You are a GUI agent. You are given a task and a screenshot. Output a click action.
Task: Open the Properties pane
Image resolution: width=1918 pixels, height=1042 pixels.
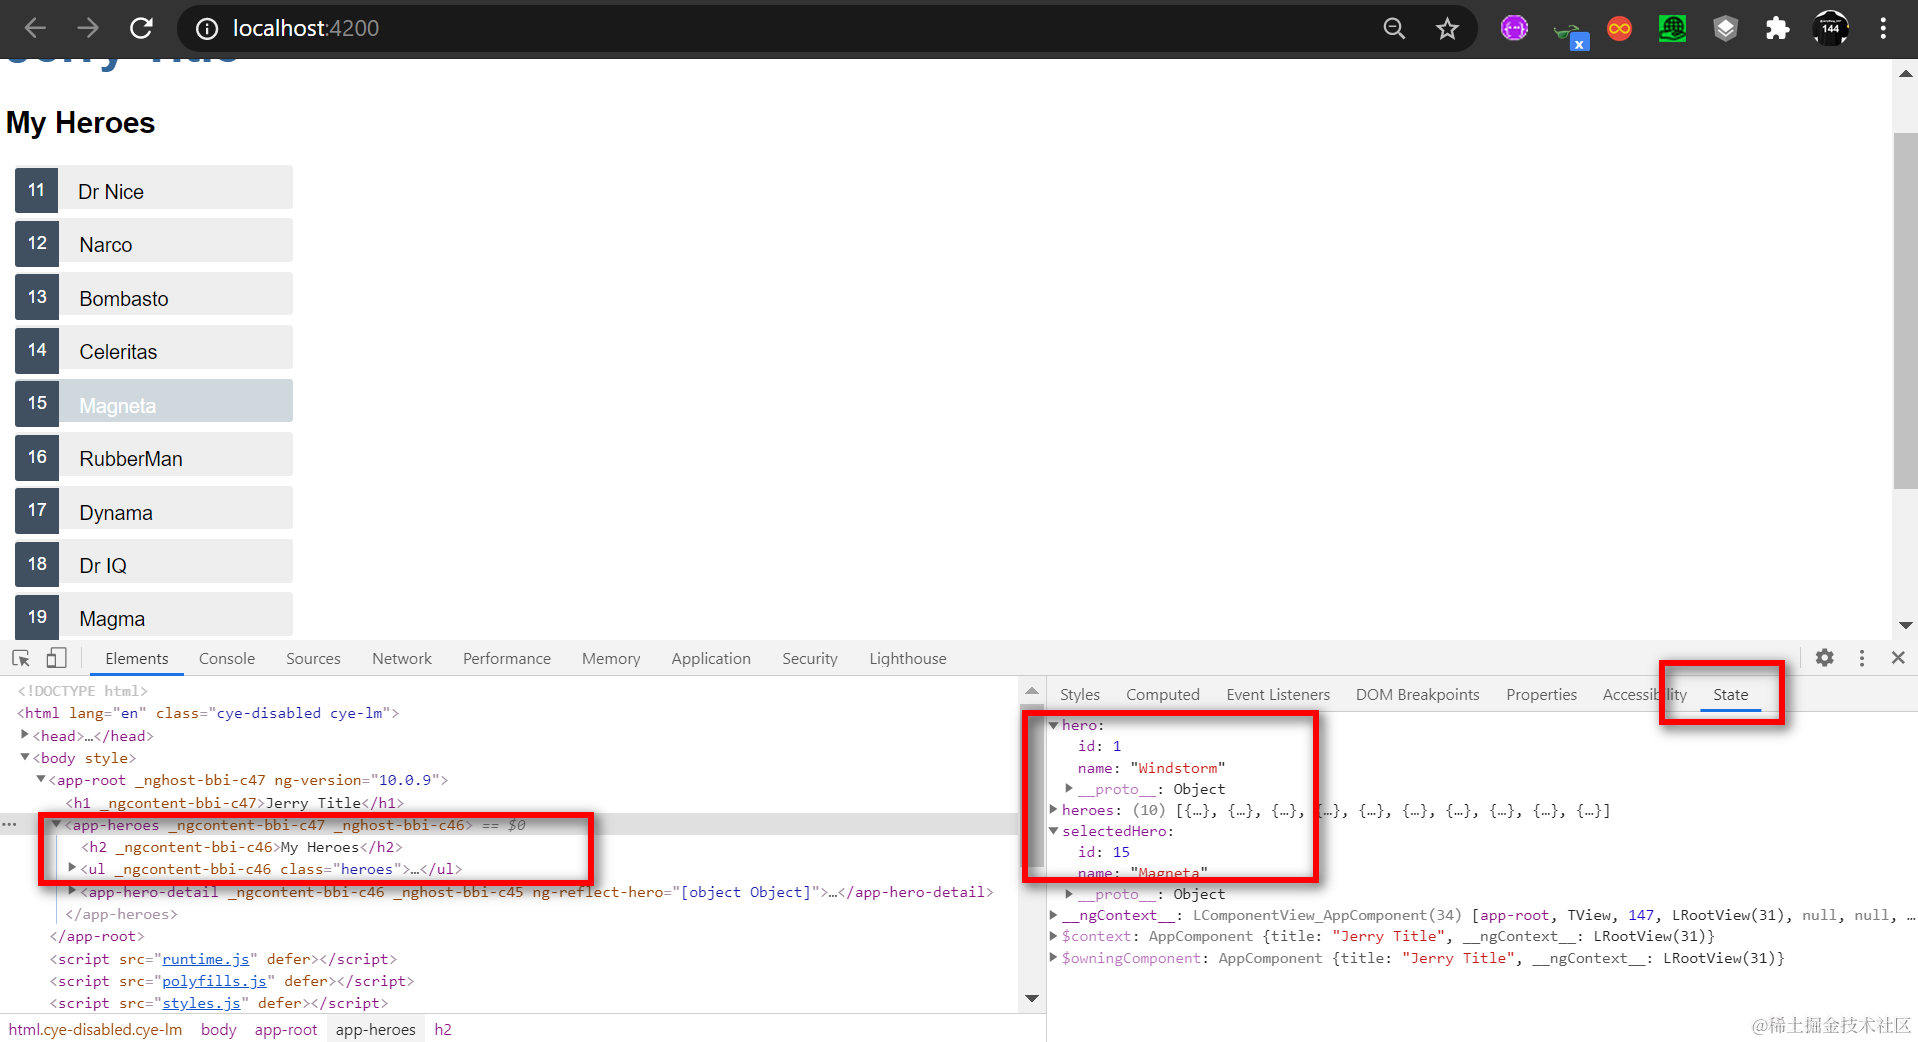coord(1541,695)
